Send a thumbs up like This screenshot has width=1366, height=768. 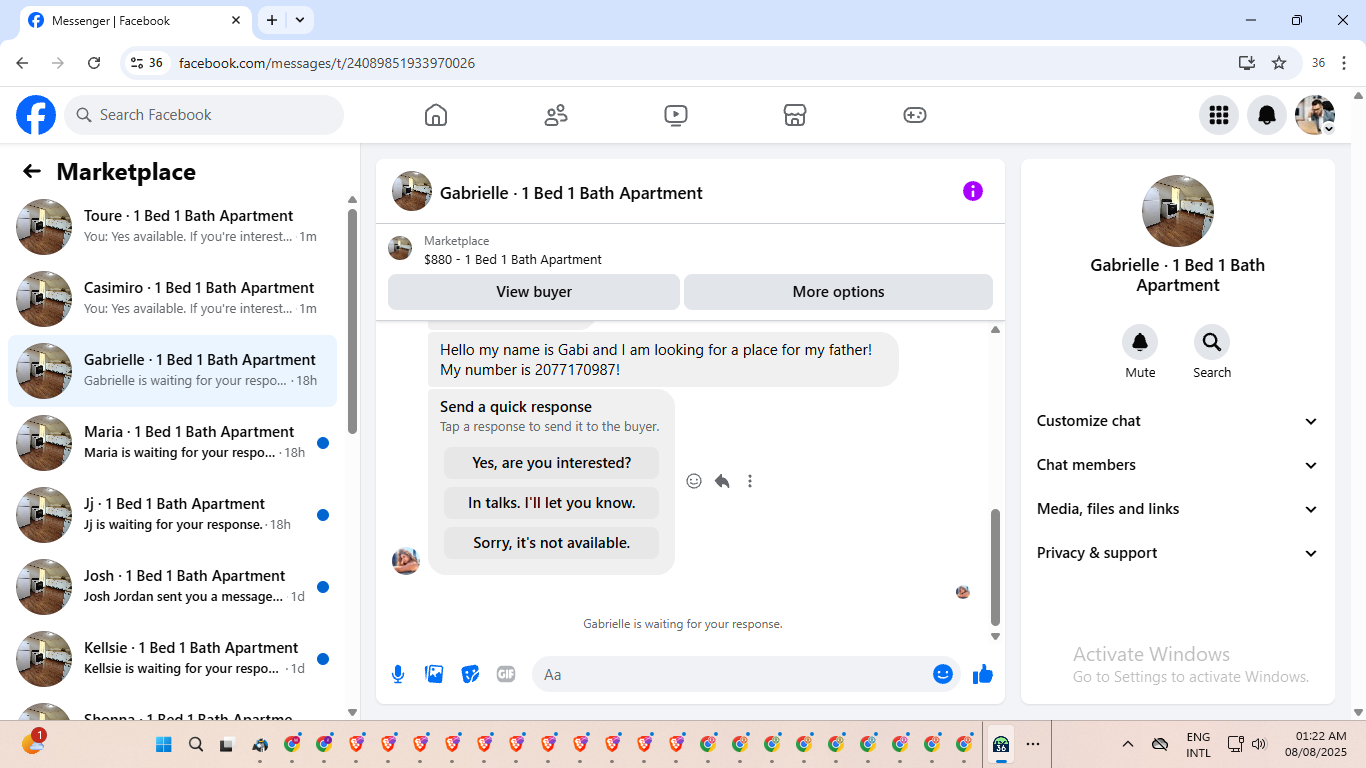click(x=983, y=674)
